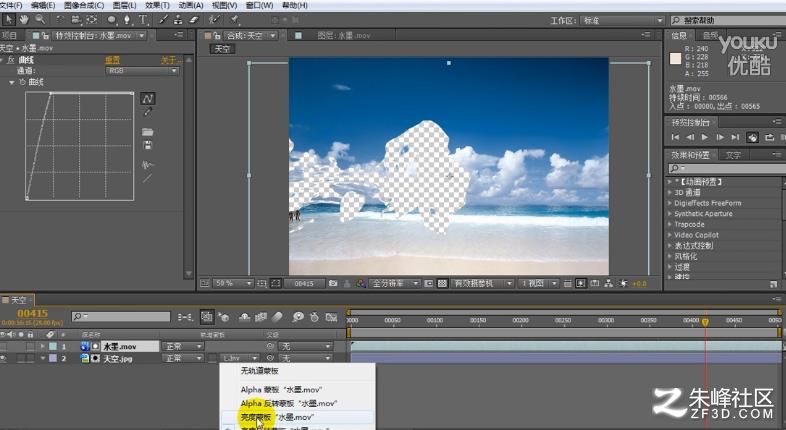This screenshot has height=430, width=786.
Task: Open the 文件(F) menu
Action: (11, 5)
